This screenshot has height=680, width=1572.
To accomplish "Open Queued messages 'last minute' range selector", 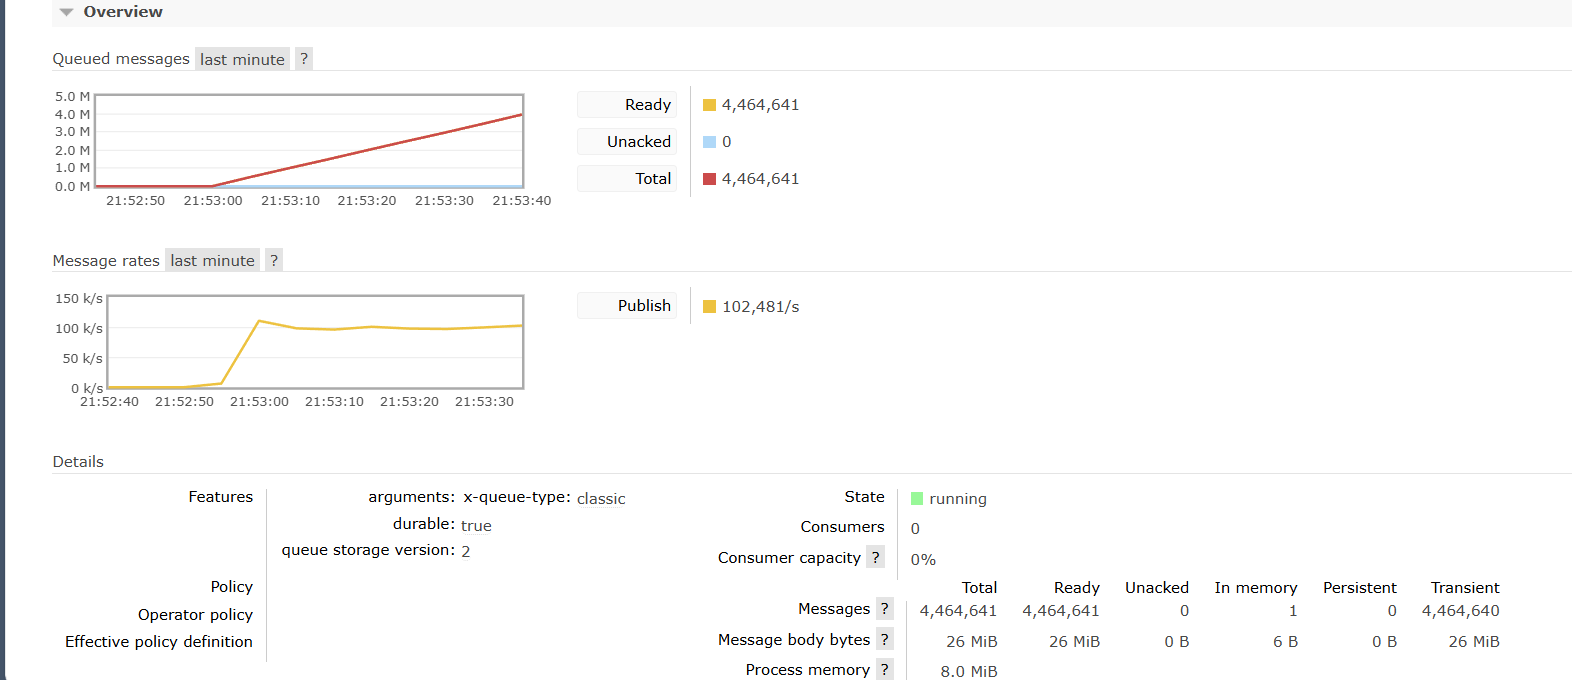I will (242, 59).
